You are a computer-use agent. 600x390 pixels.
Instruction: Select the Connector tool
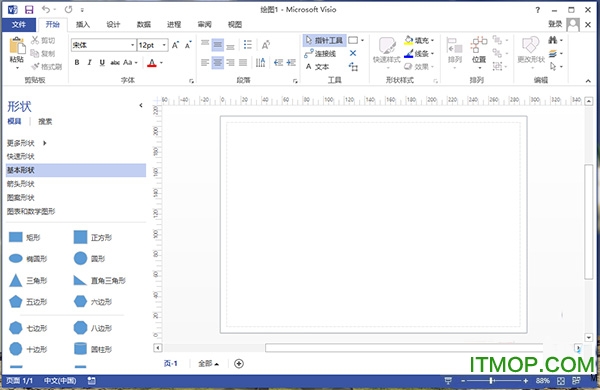(x=320, y=54)
